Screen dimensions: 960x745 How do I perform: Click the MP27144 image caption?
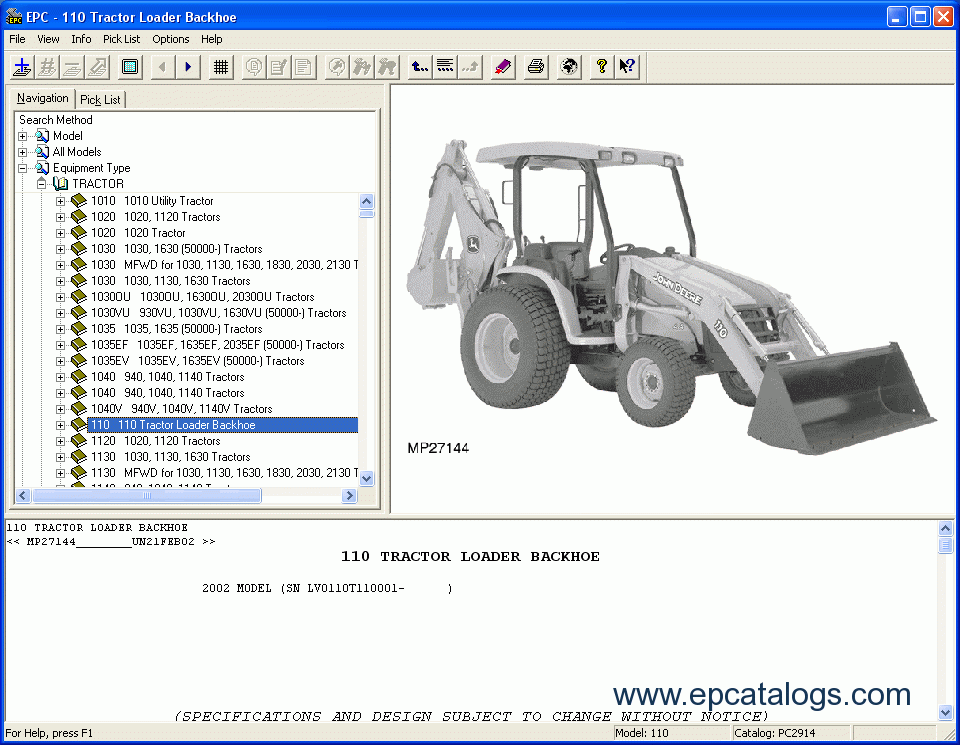tap(438, 448)
